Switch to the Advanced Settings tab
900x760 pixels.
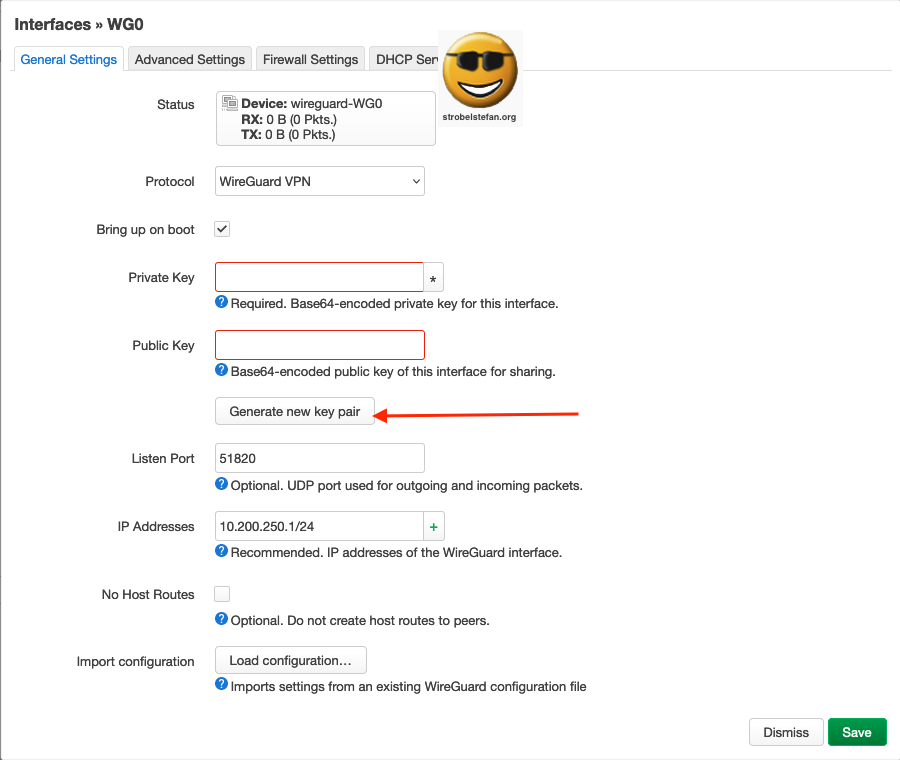[189, 59]
